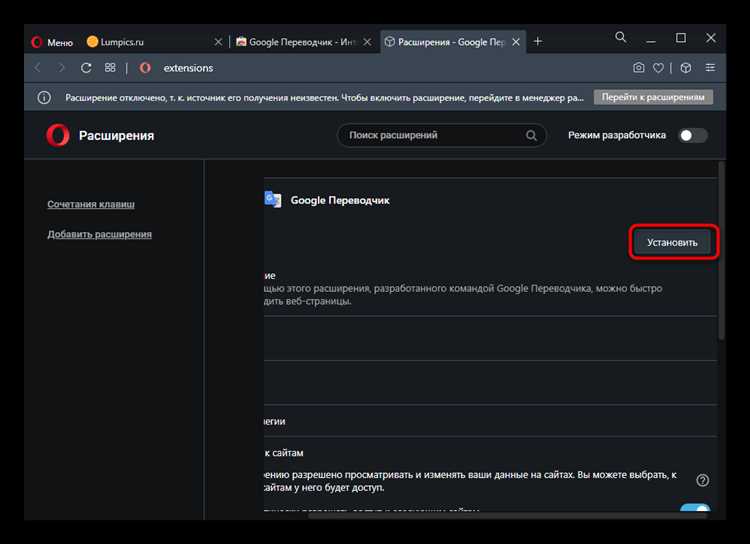Click Перейти к расширениям button
Screen dimensions: 750x544
[653, 97]
